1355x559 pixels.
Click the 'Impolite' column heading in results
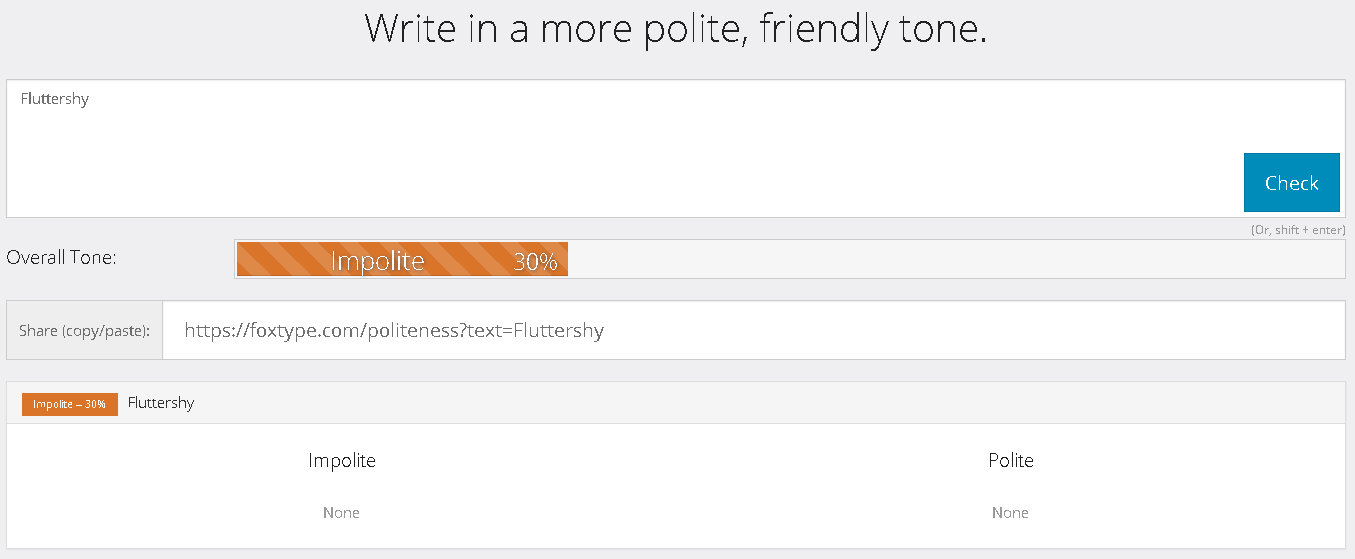coord(342,460)
